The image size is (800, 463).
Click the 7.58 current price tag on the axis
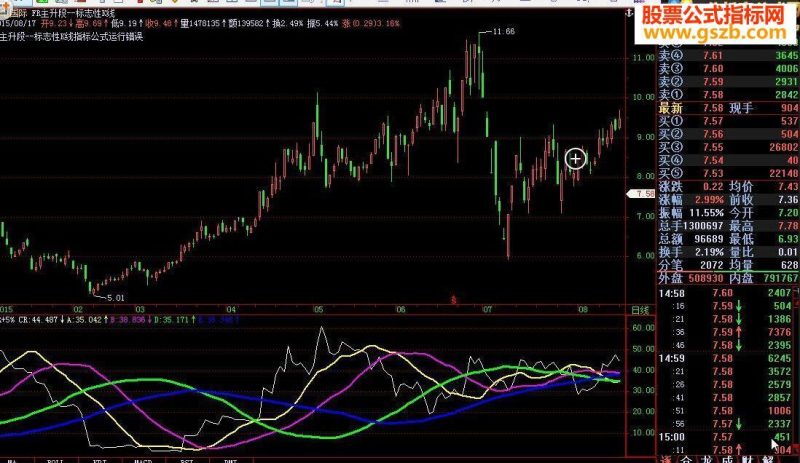tap(640, 194)
